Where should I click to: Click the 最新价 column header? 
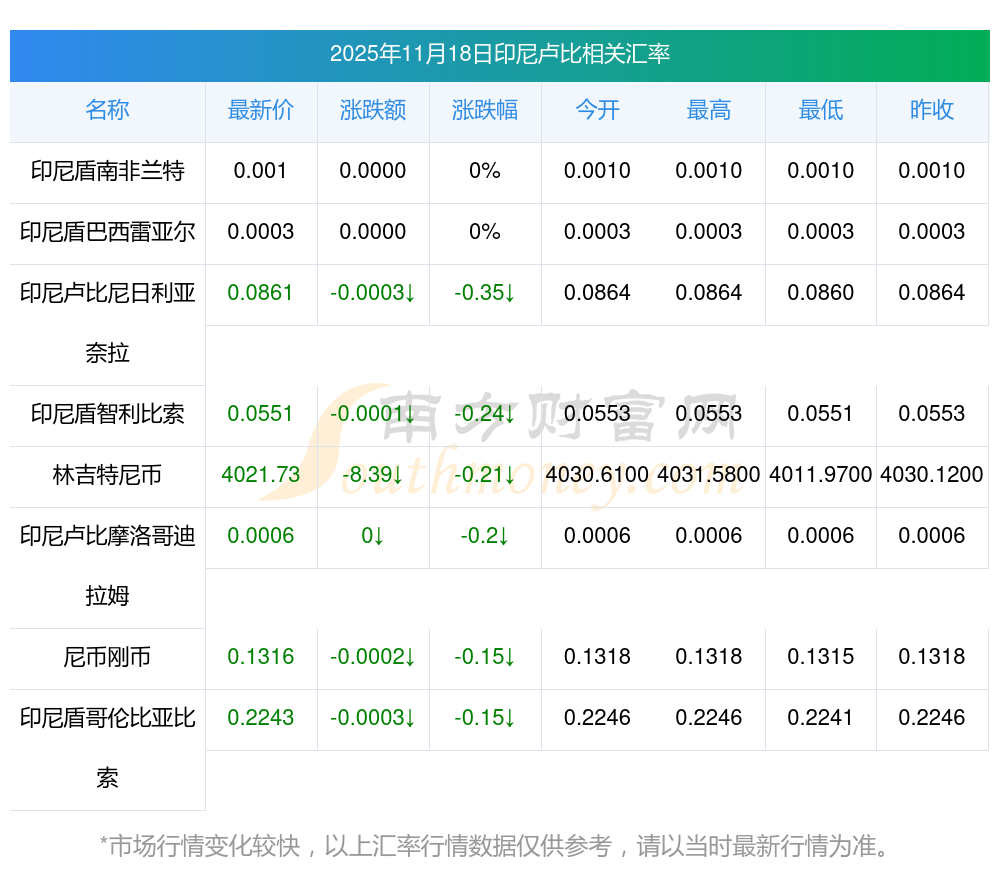pyautogui.click(x=260, y=110)
